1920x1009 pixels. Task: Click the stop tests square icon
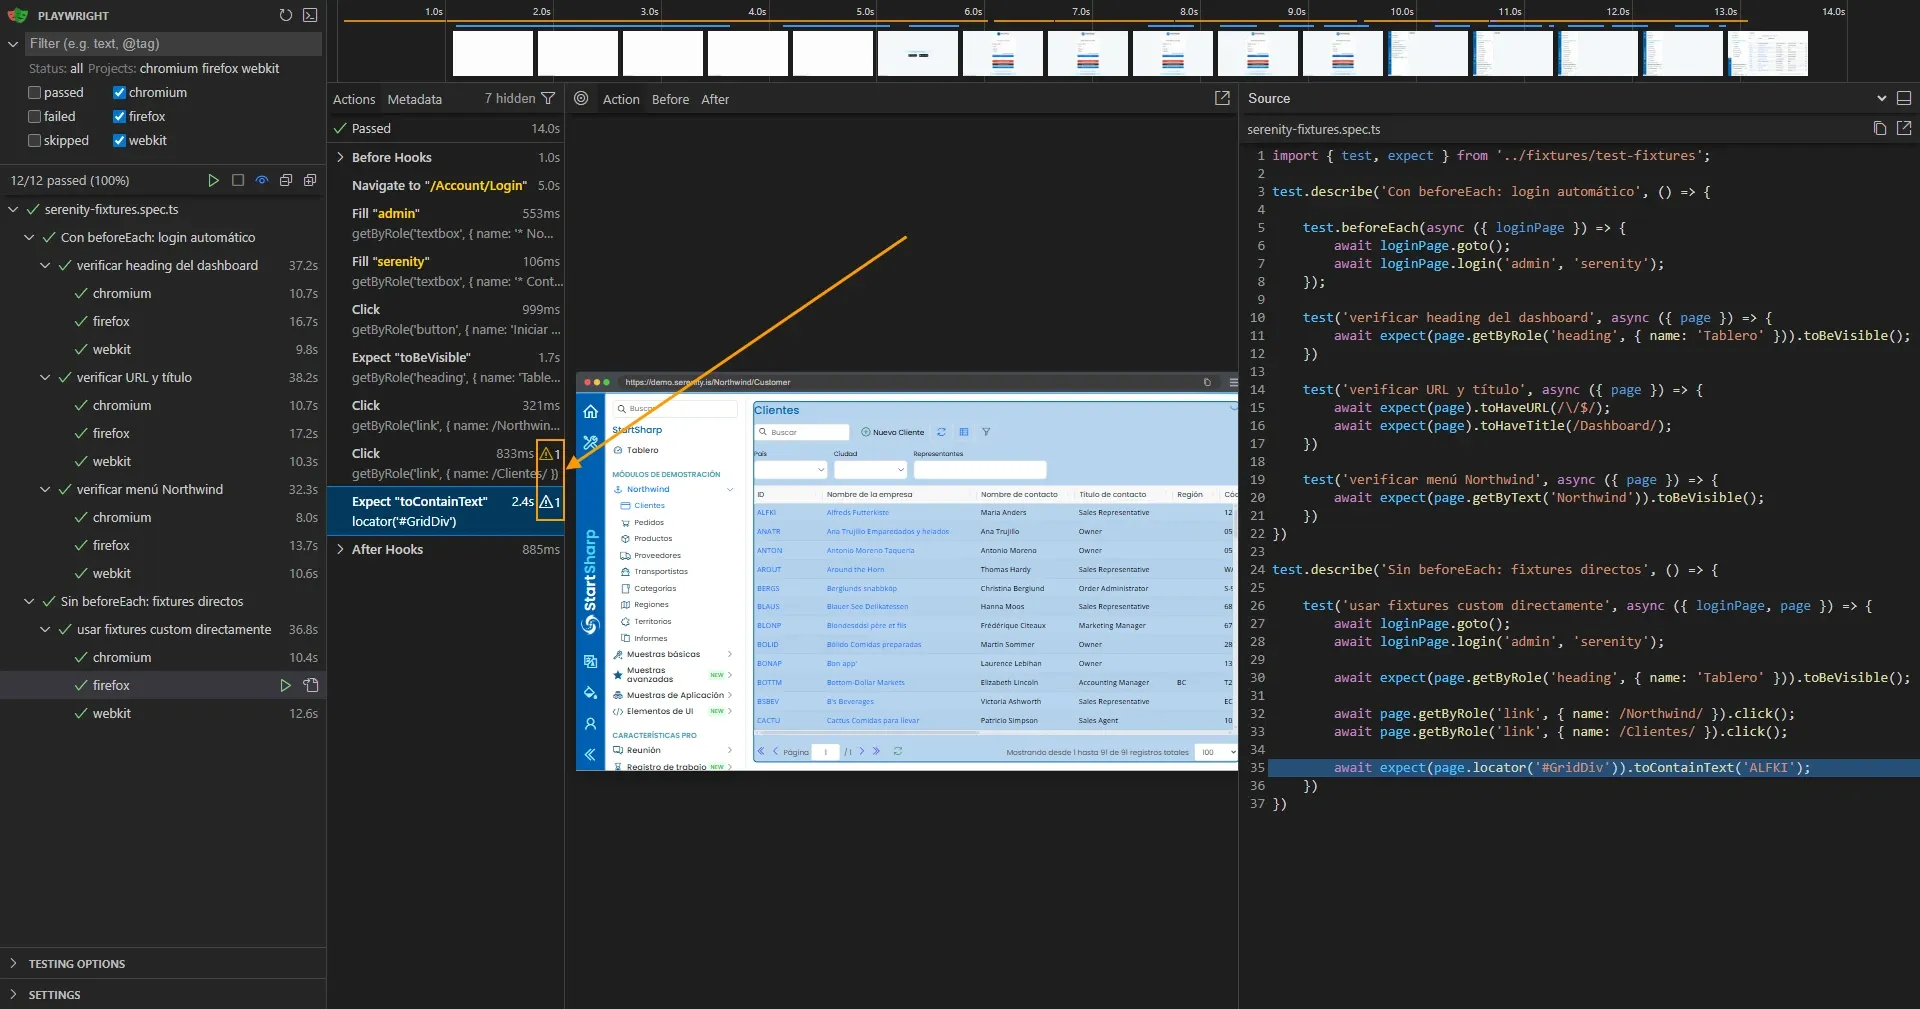tap(238, 180)
